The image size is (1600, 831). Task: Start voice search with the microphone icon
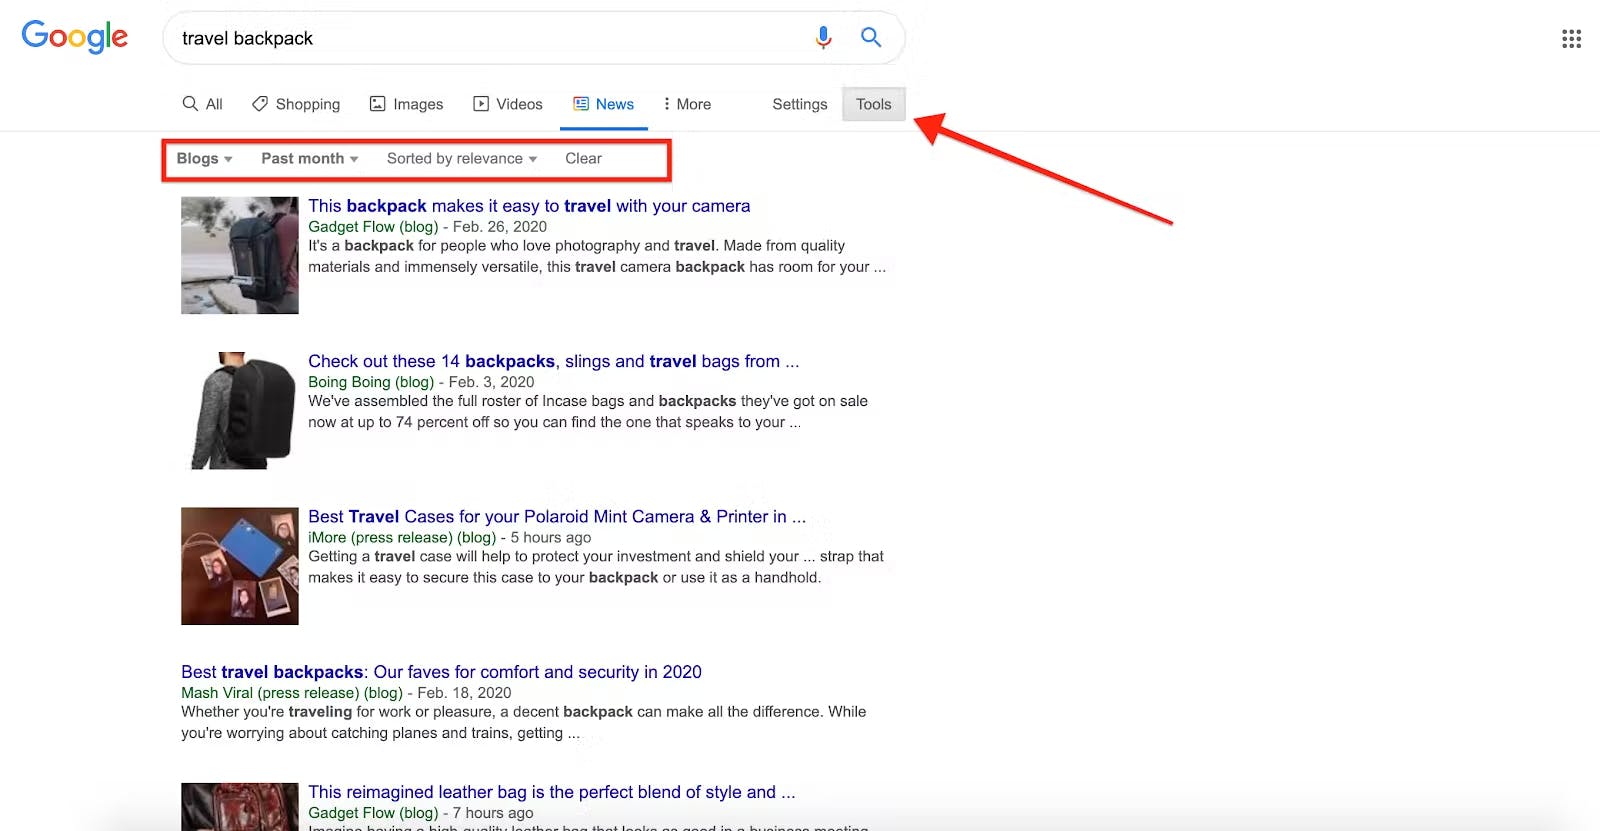click(x=823, y=38)
